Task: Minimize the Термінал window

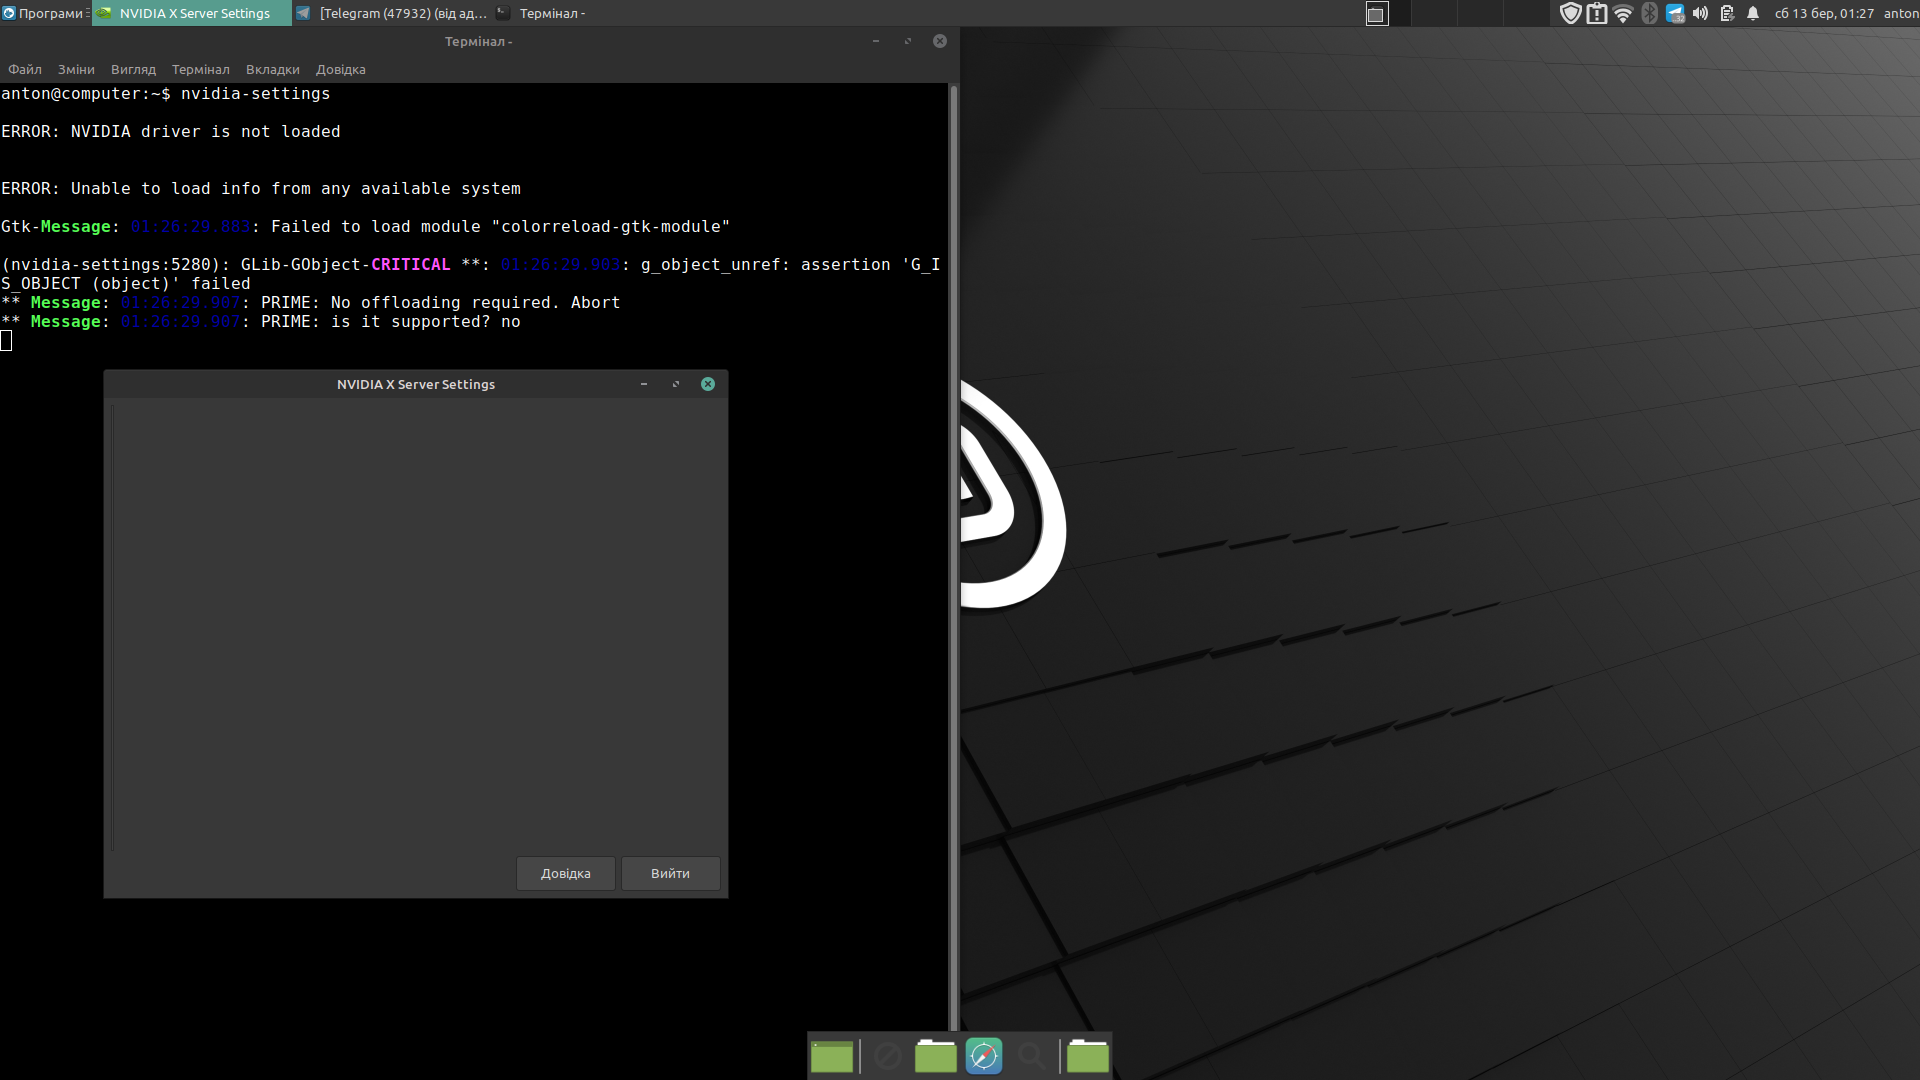Action: tap(876, 41)
